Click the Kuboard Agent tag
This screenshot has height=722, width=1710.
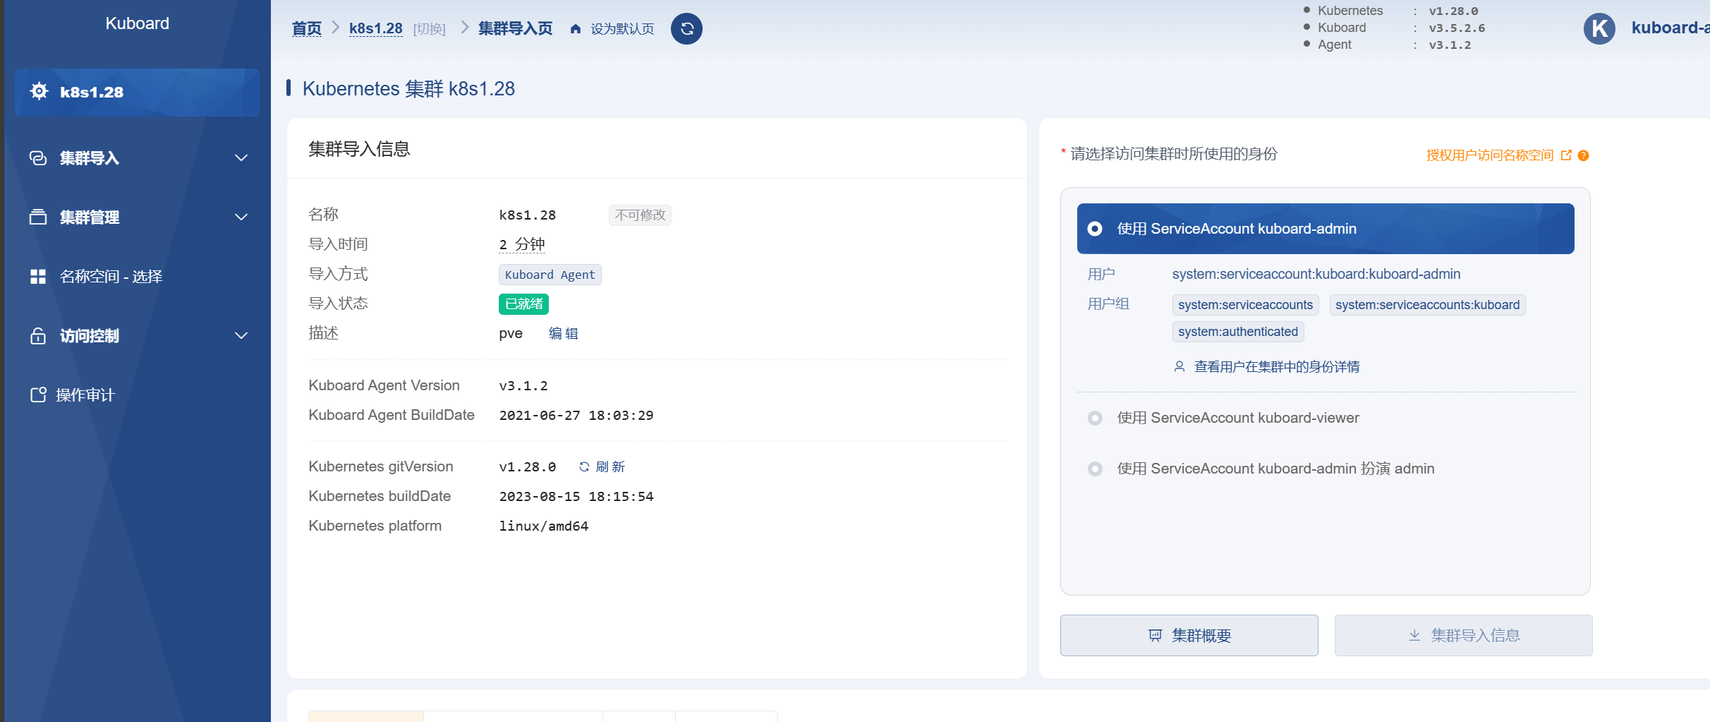[550, 275]
